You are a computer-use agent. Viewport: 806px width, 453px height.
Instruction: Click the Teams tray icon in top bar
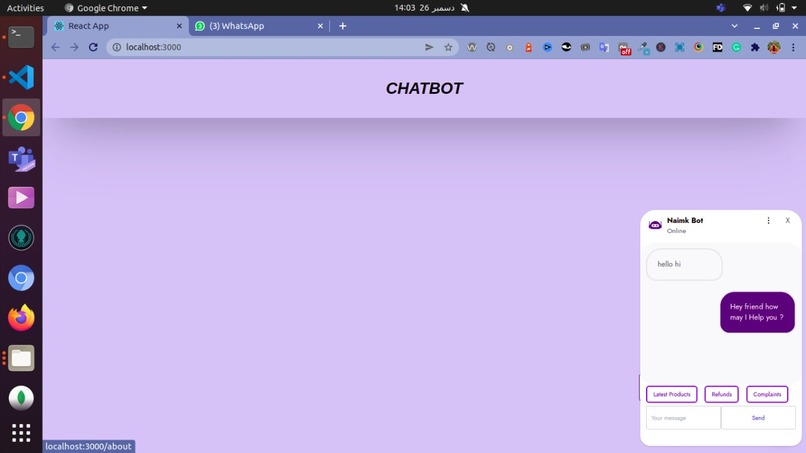(721, 8)
